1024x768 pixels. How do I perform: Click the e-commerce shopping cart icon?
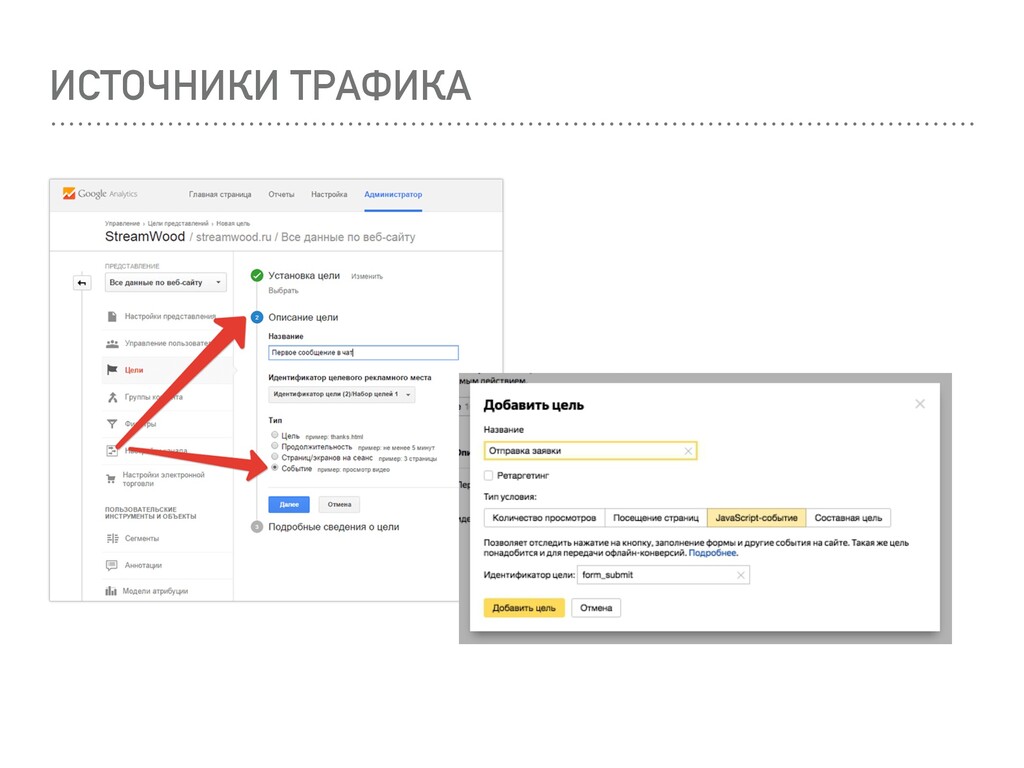(111, 479)
